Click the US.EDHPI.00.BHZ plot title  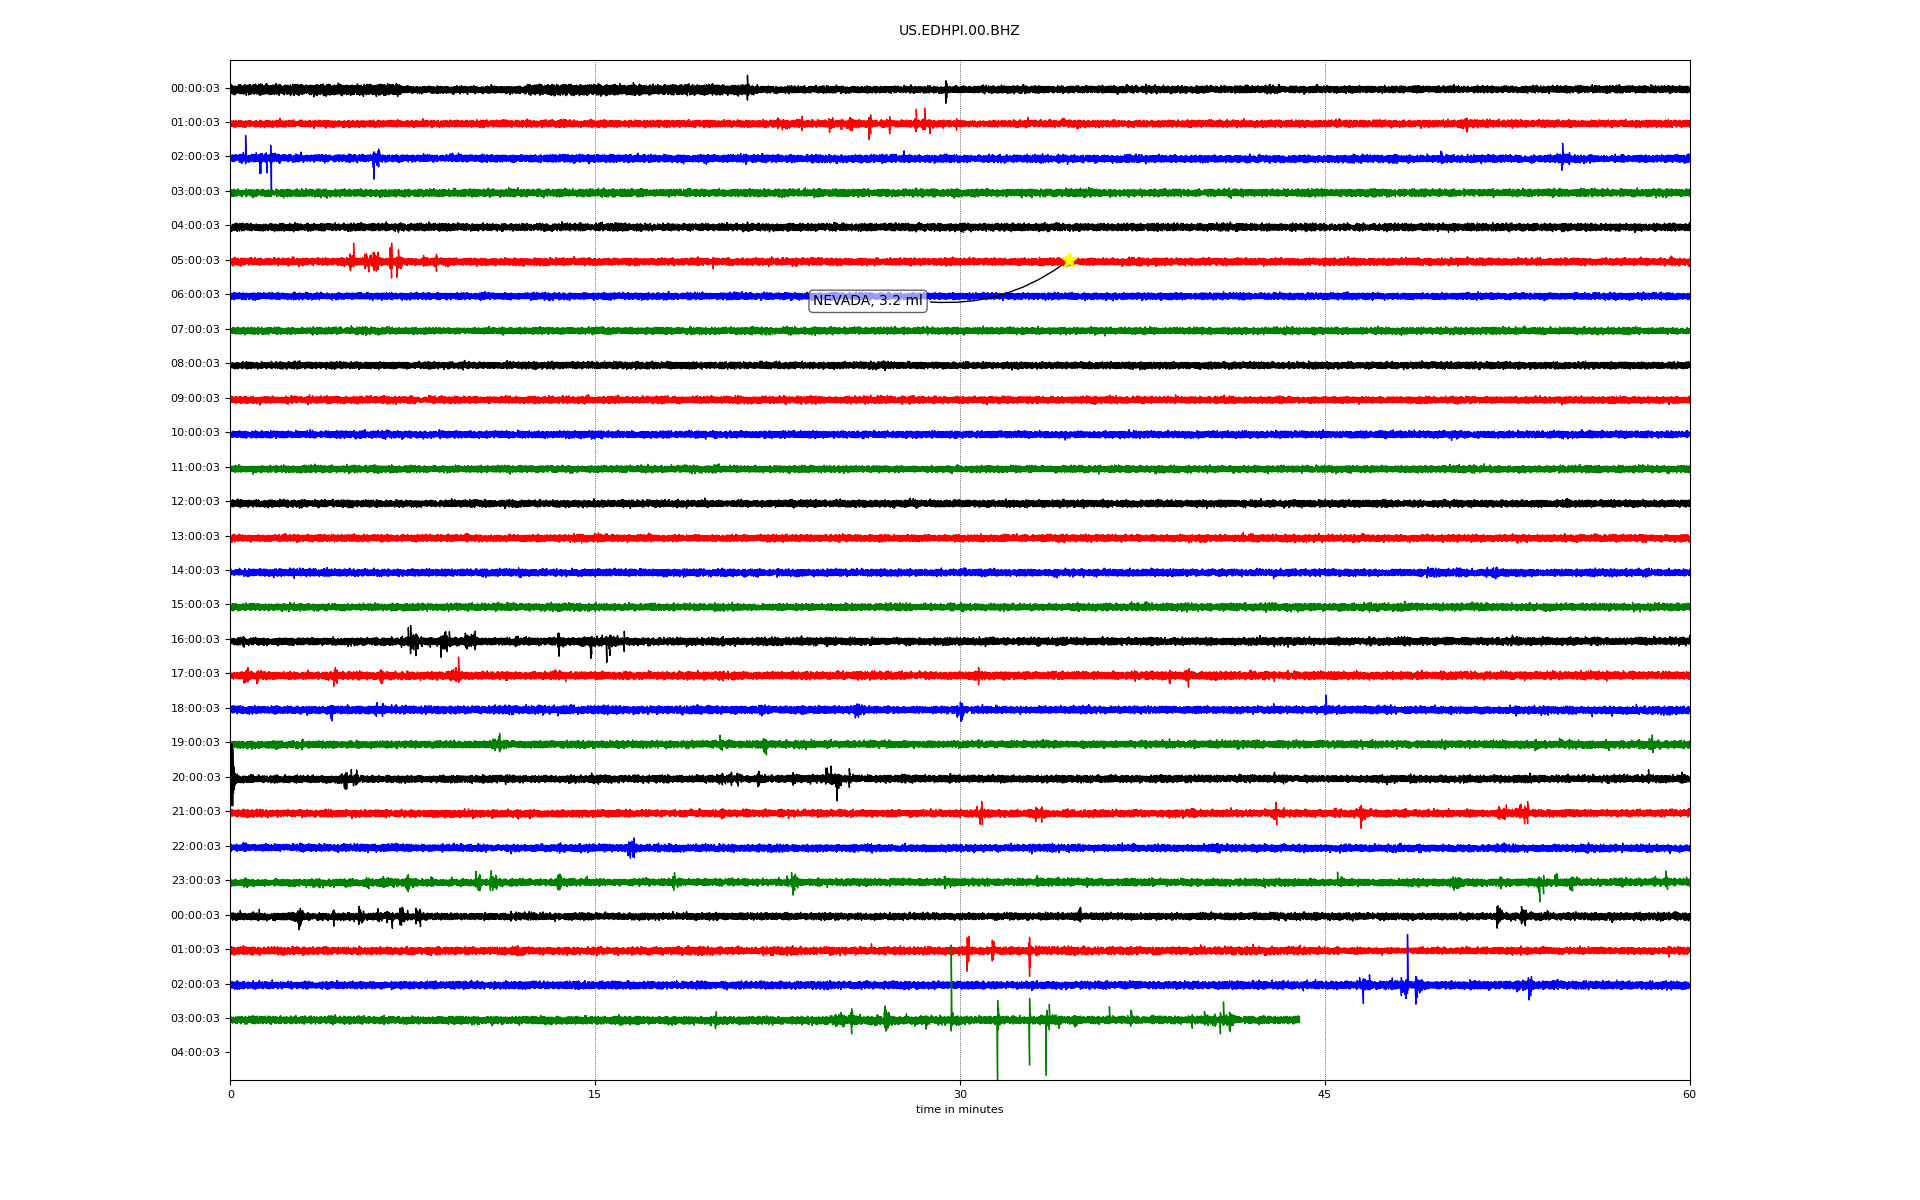pyautogui.click(x=959, y=31)
